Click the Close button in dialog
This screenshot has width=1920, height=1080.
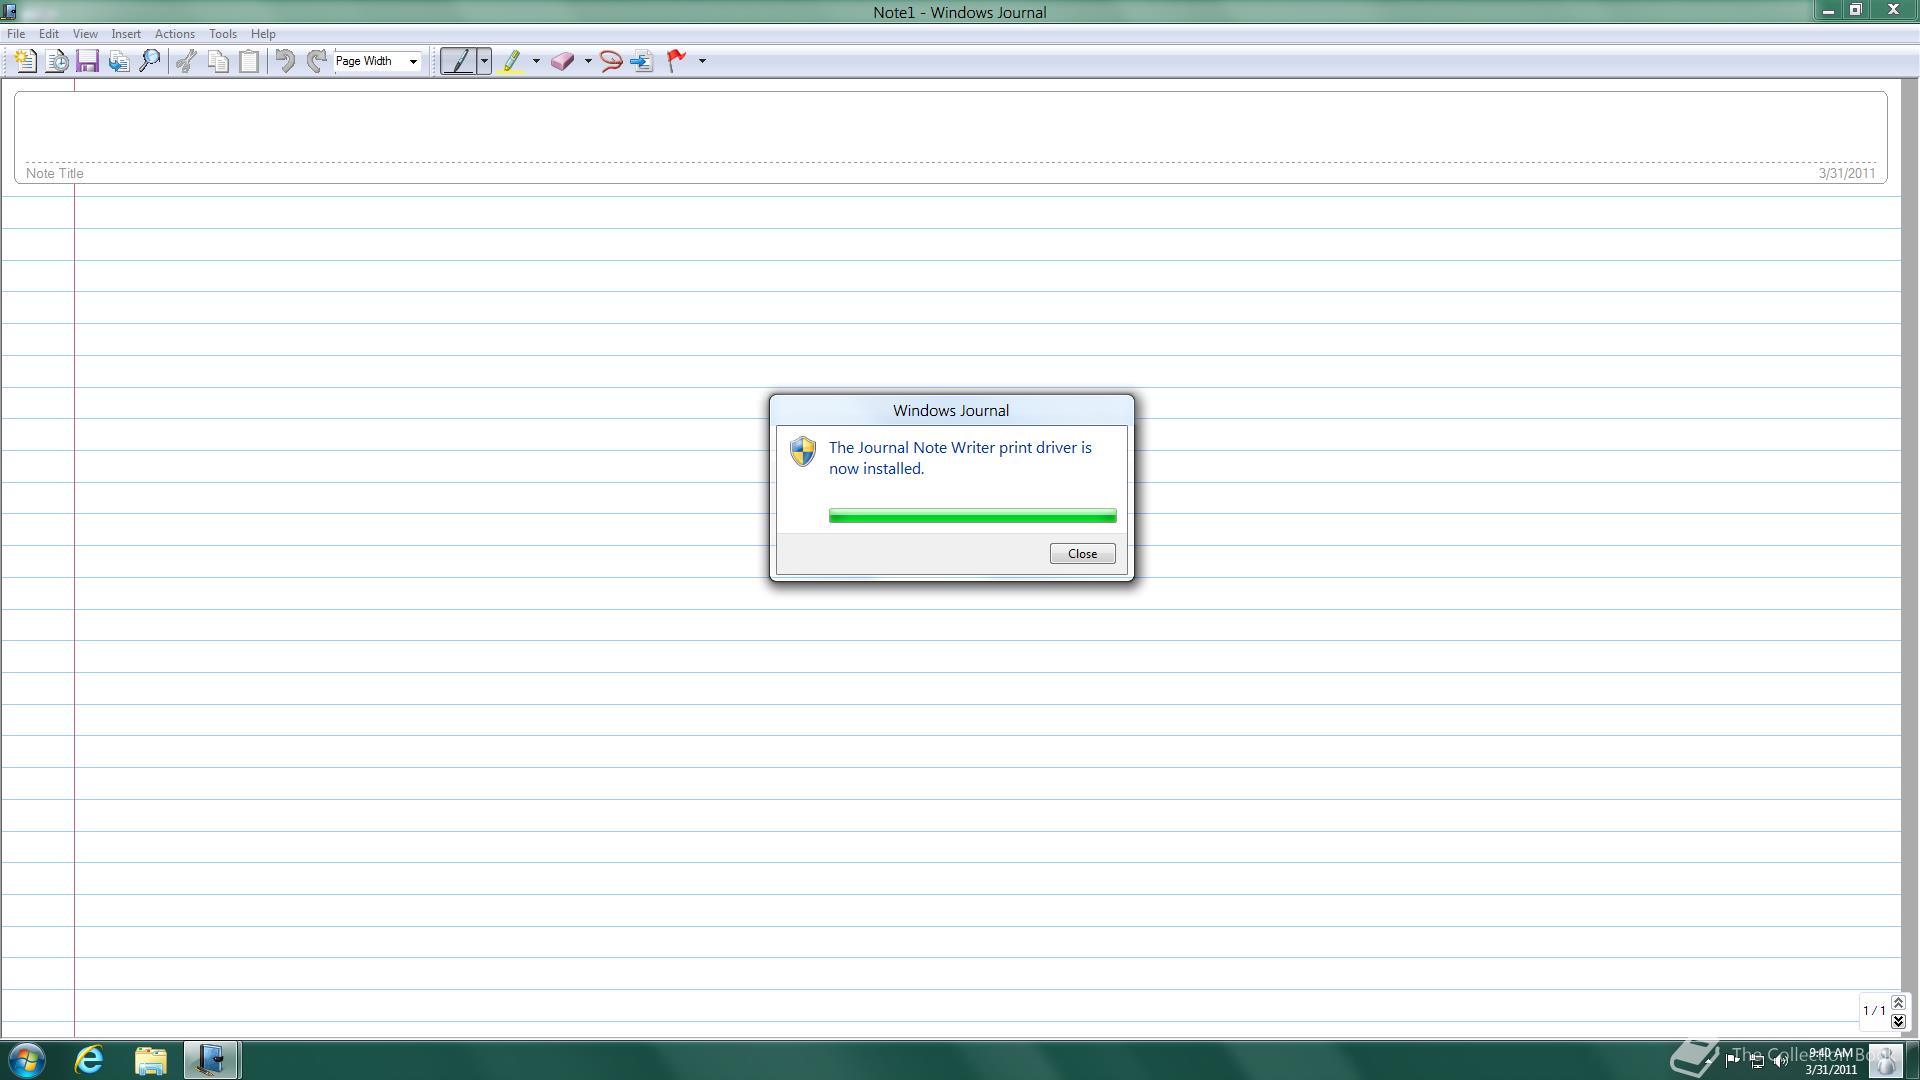1082,554
